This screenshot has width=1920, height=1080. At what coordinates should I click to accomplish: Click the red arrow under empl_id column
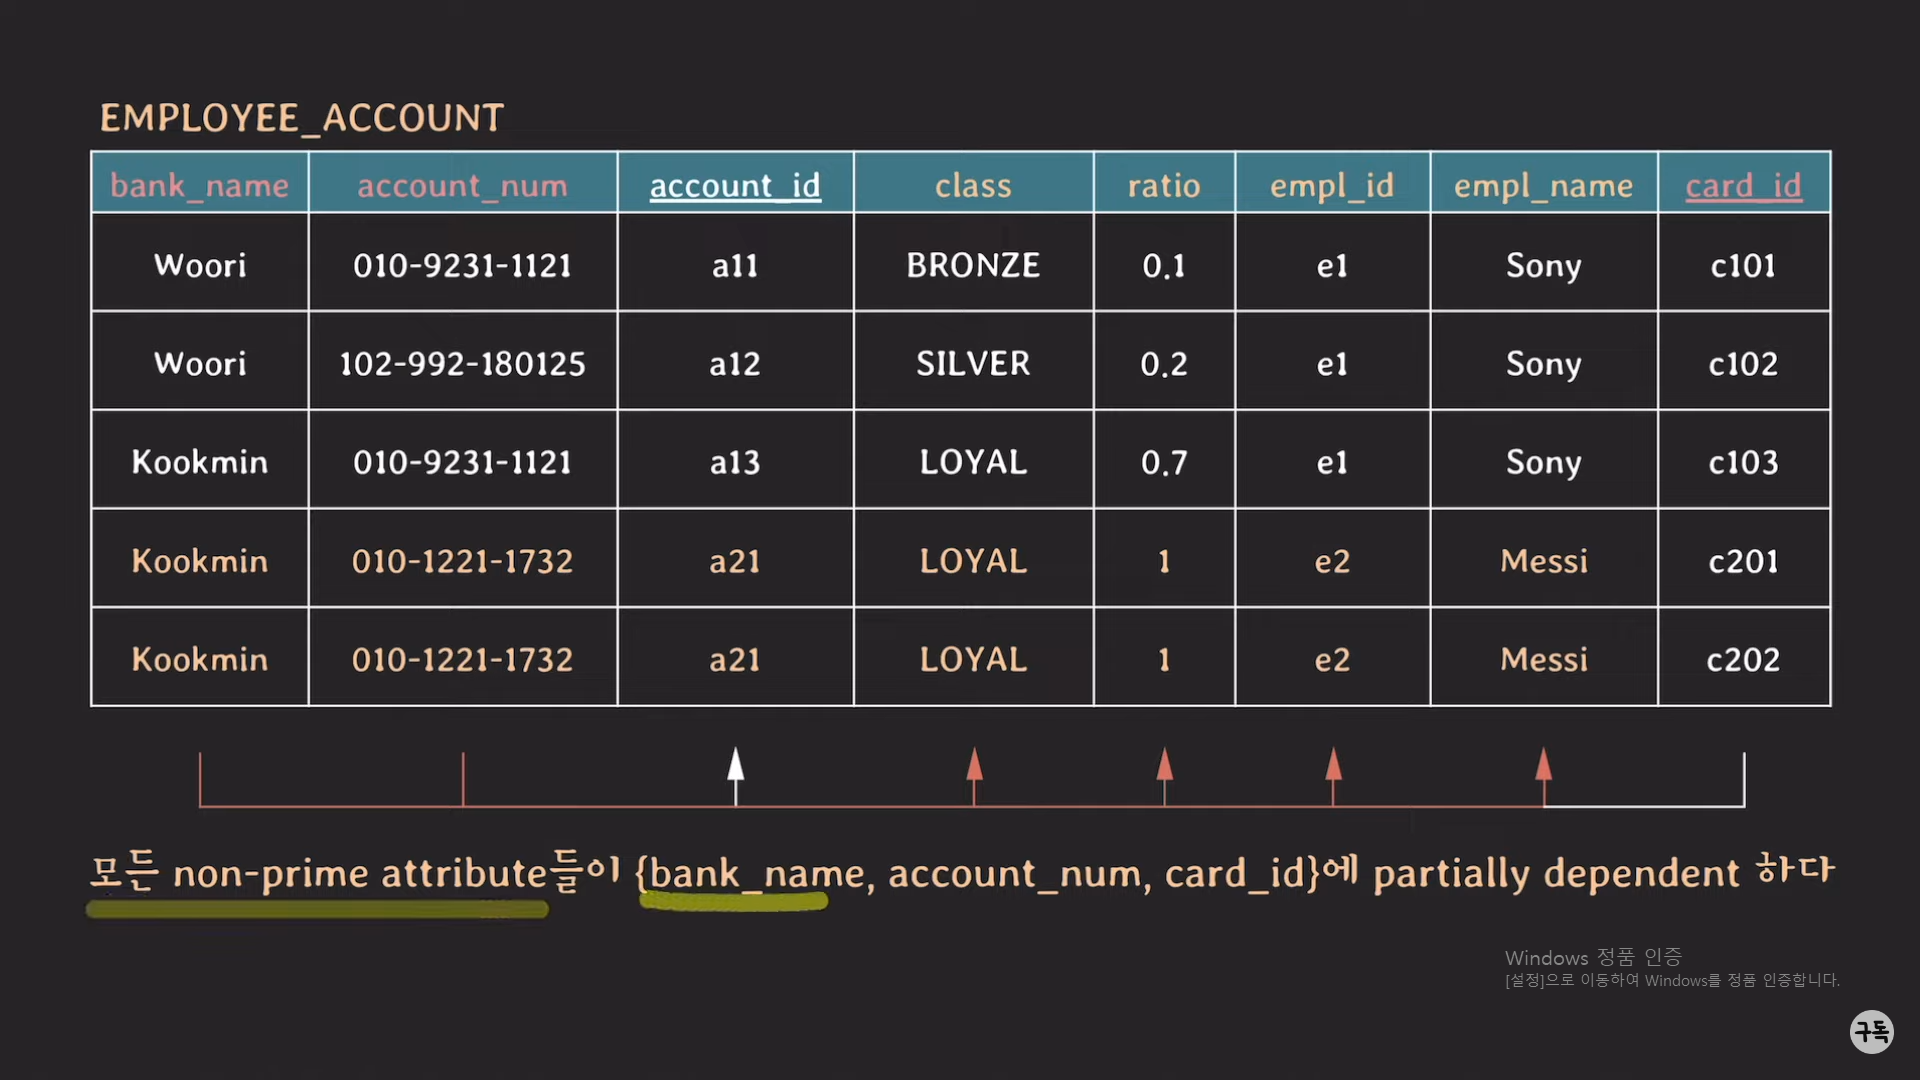(x=1333, y=766)
